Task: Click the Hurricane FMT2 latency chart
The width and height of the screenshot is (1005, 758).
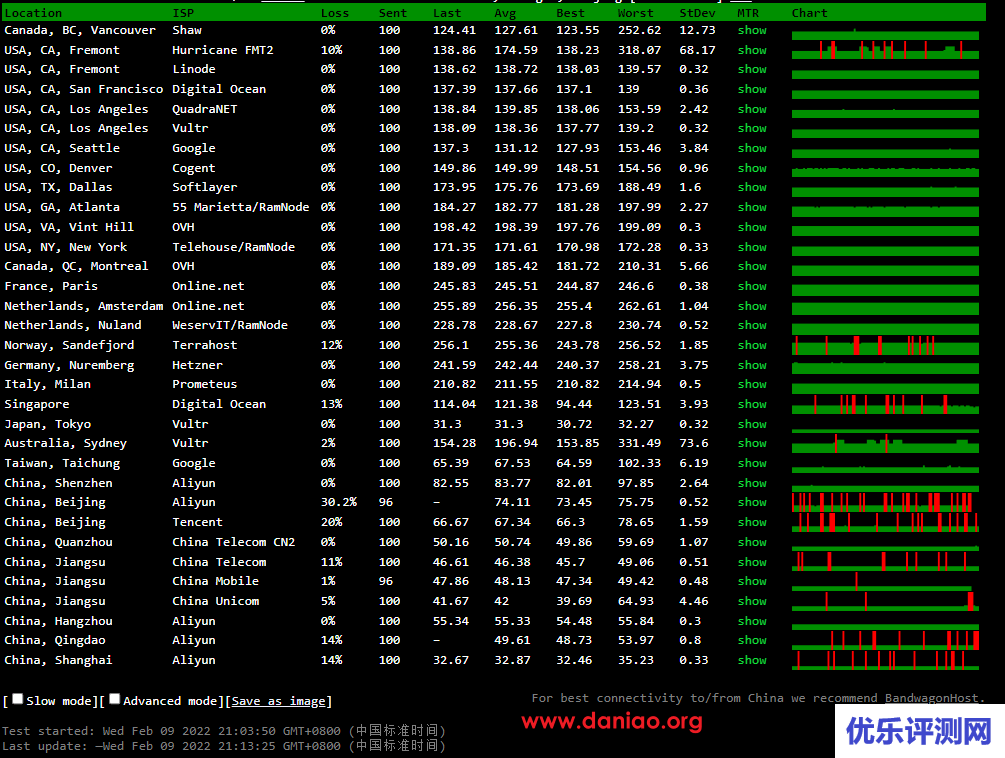Action: click(x=885, y=50)
